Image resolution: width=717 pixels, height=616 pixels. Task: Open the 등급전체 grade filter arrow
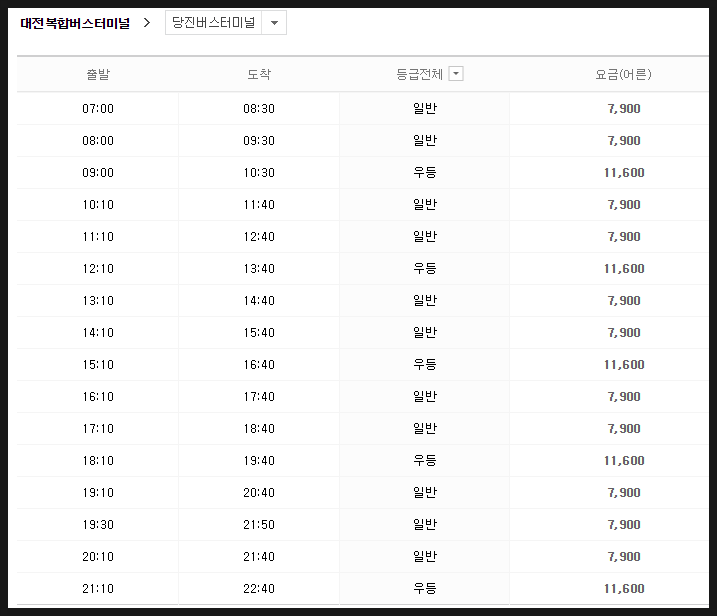456,74
